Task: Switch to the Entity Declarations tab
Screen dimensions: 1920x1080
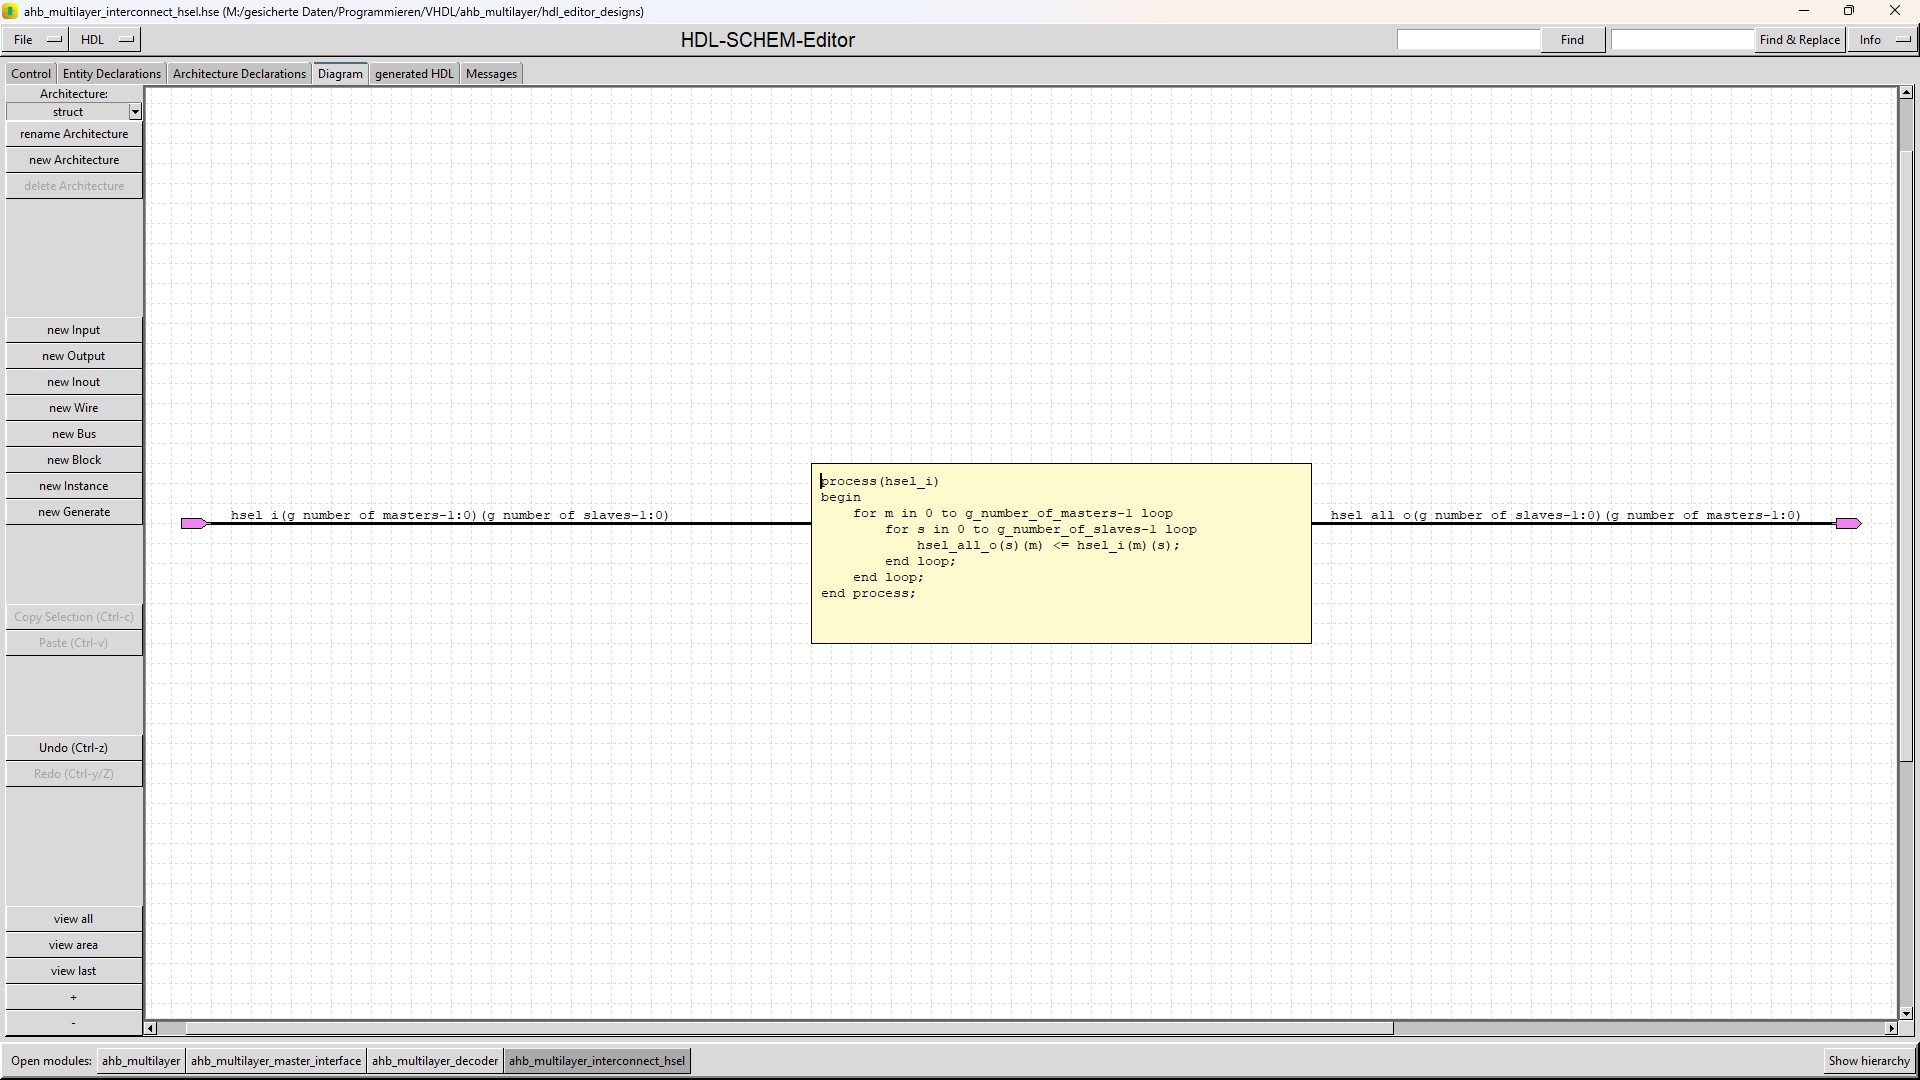Action: (x=111, y=74)
